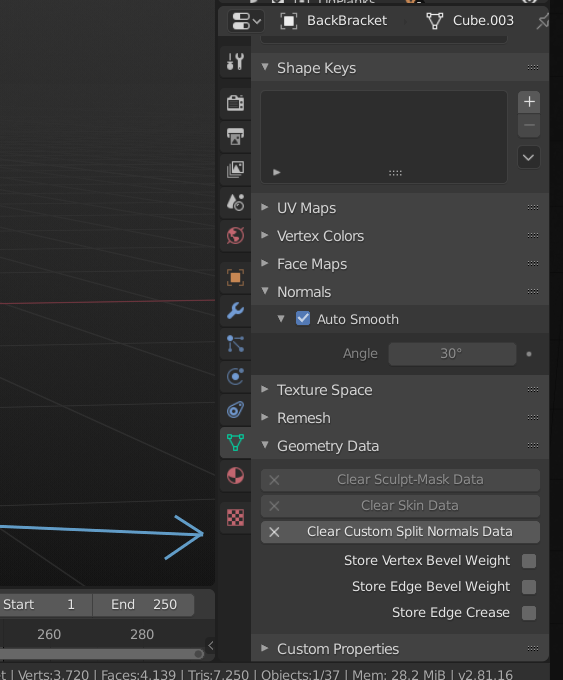Disable the Auto Smooth checkbox
This screenshot has height=680, width=563.
coord(303,319)
